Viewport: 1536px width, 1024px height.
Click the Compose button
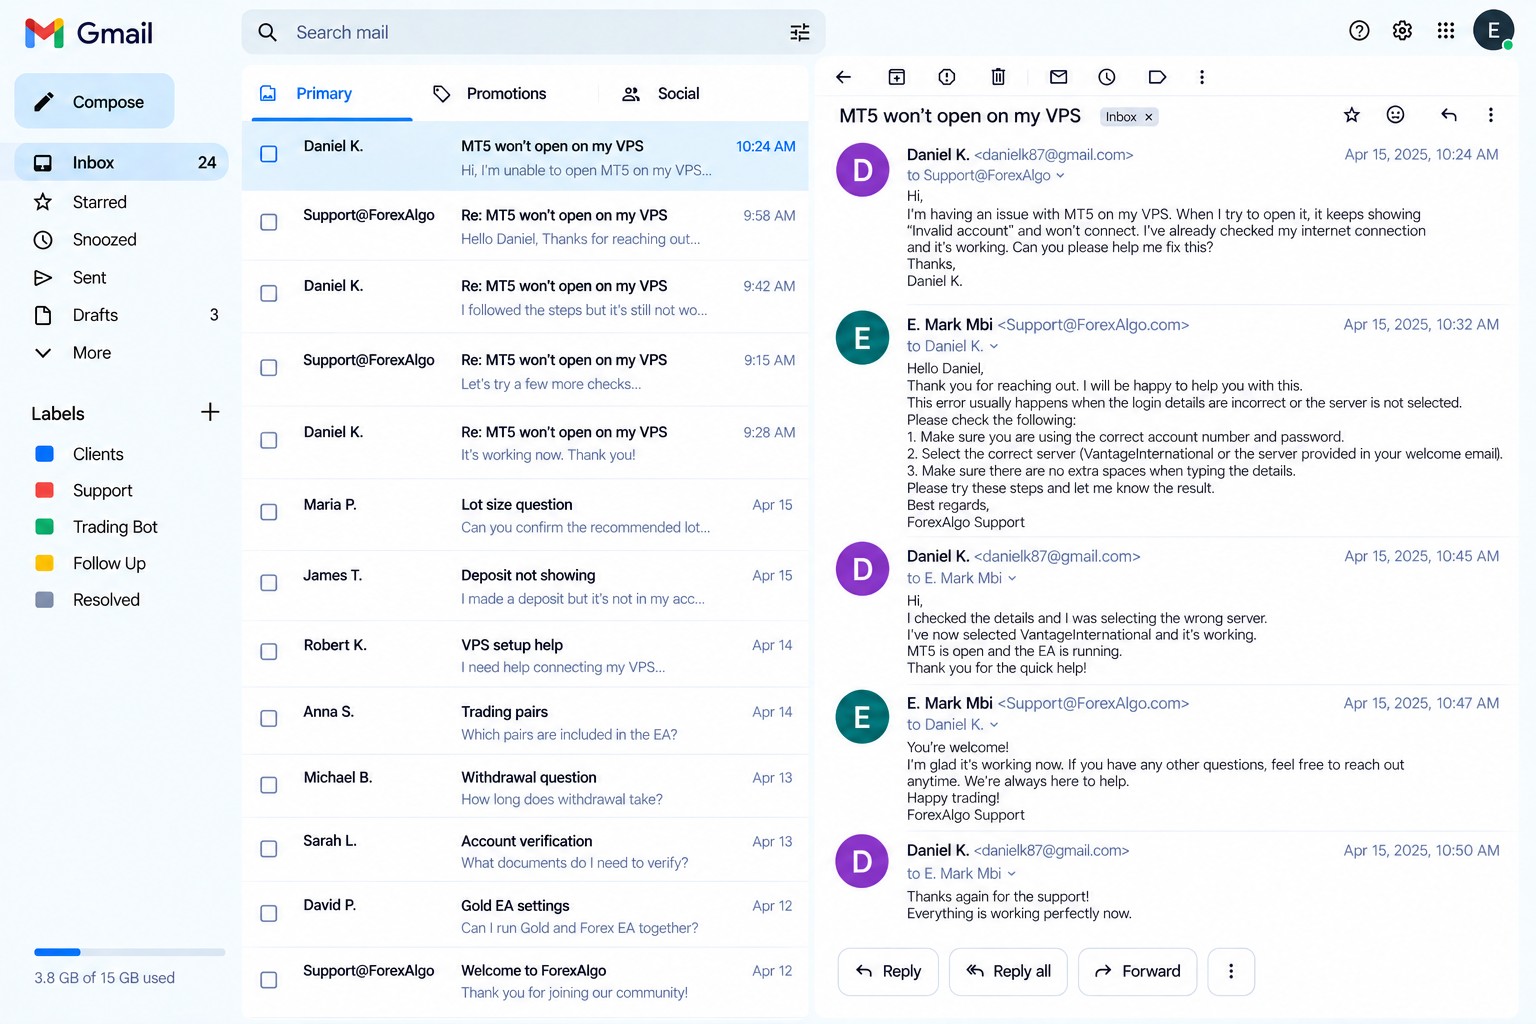pos(94,101)
